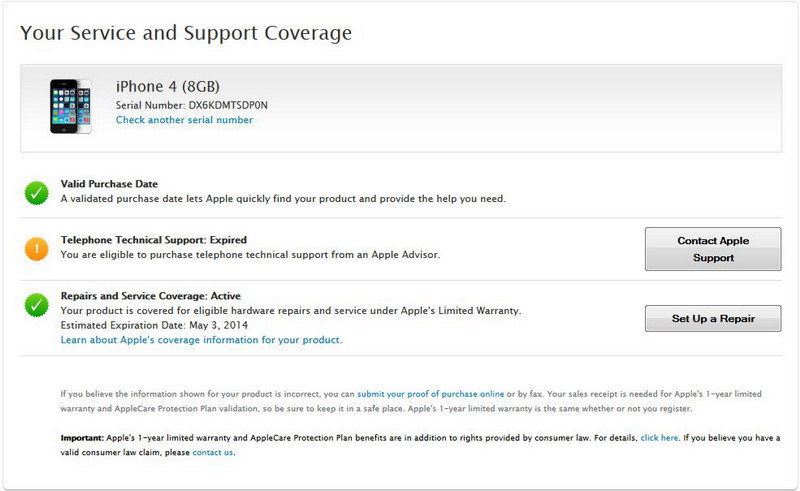Open Learn about Apple's coverage information link

pos(201,340)
